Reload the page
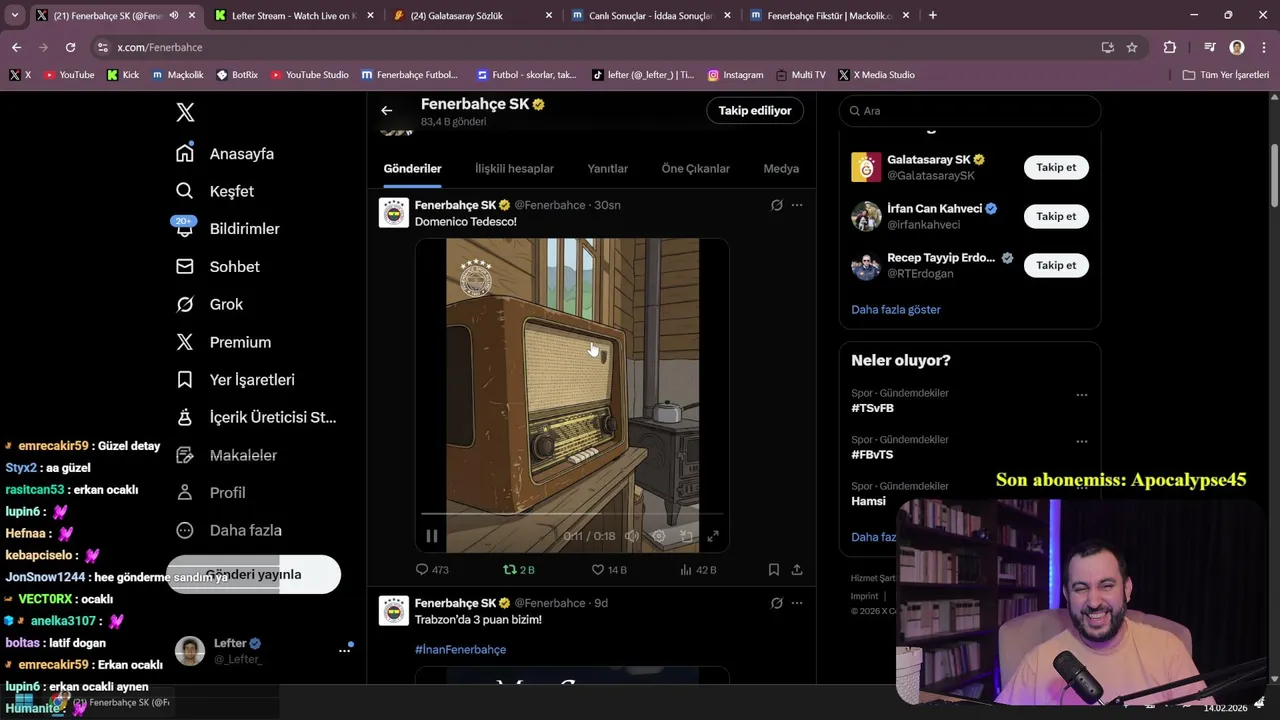Image resolution: width=1280 pixels, height=720 pixels. point(70,47)
